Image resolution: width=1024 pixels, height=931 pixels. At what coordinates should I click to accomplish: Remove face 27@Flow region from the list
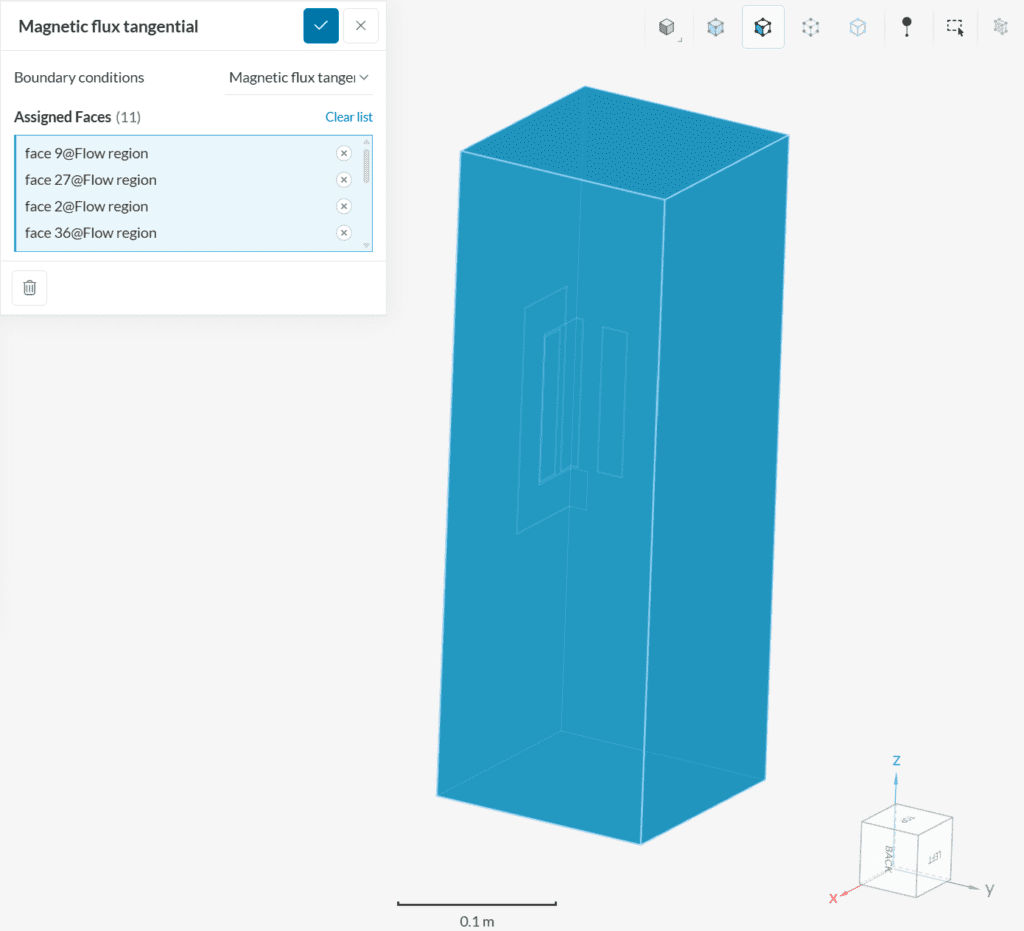(344, 179)
